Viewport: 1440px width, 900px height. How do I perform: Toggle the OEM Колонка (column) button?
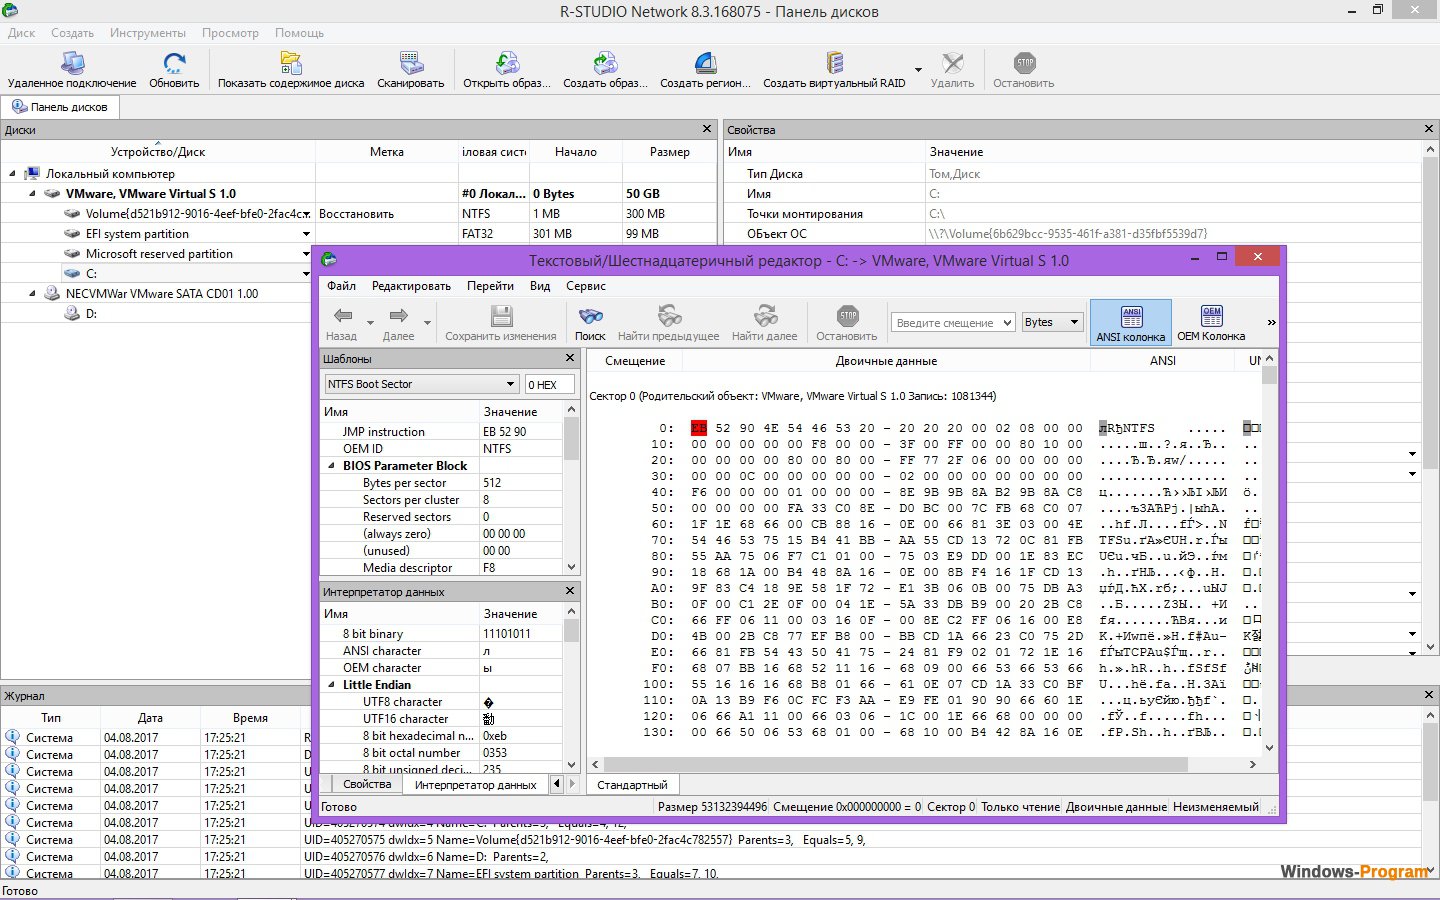pyautogui.click(x=1211, y=323)
